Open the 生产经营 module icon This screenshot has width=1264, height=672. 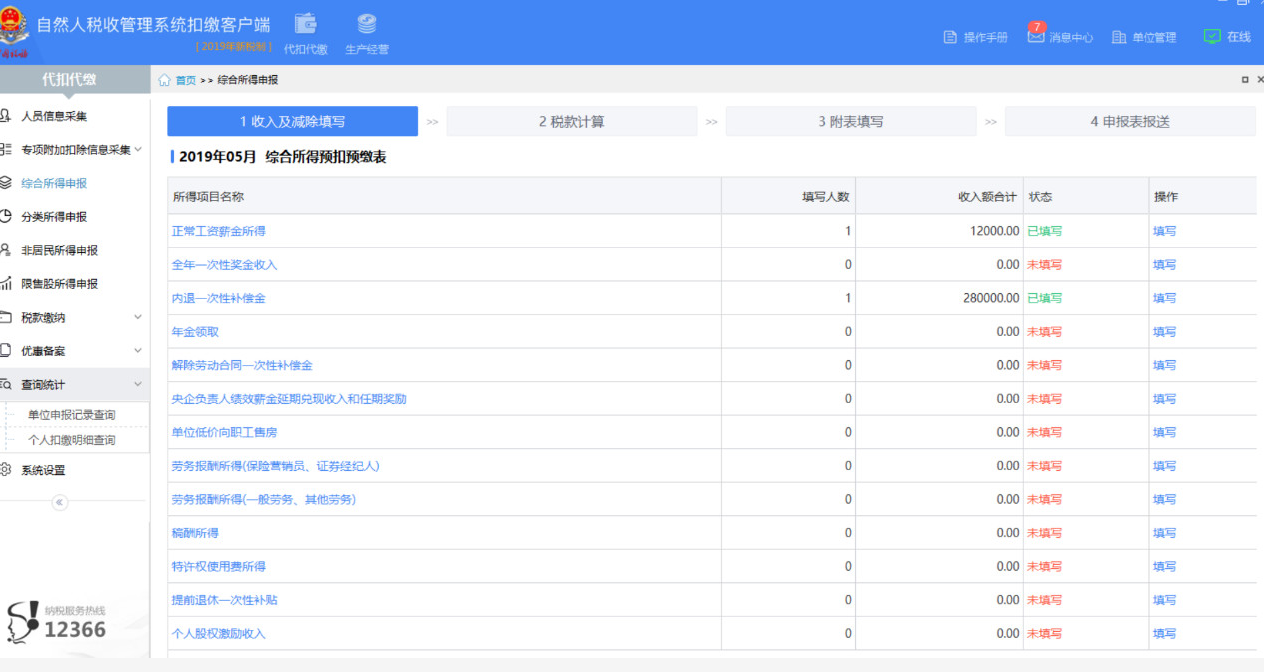[367, 24]
